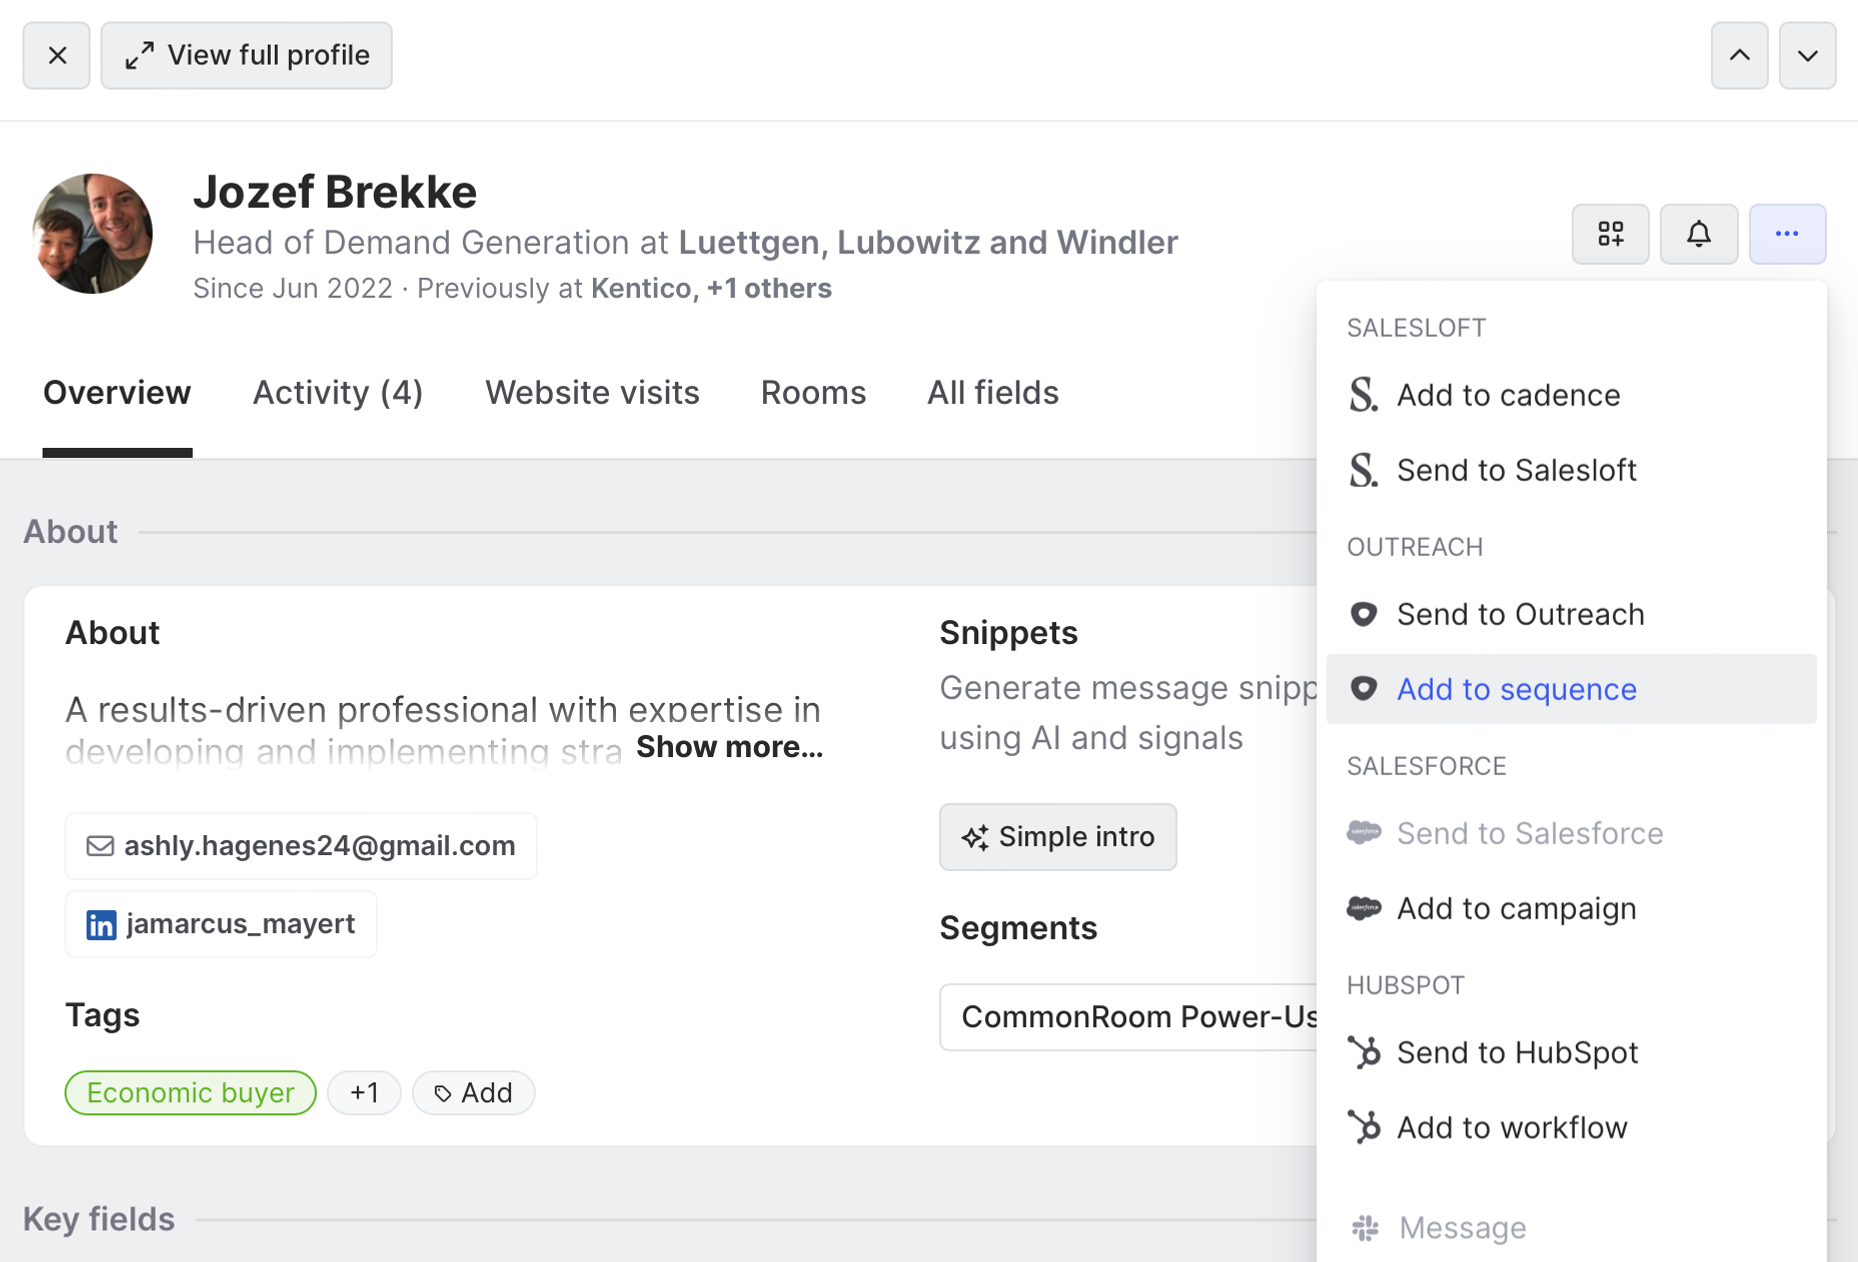The width and height of the screenshot is (1858, 1262).
Task: Click Salesloft icon beside Send to Salesloft
Action: [x=1363, y=470]
